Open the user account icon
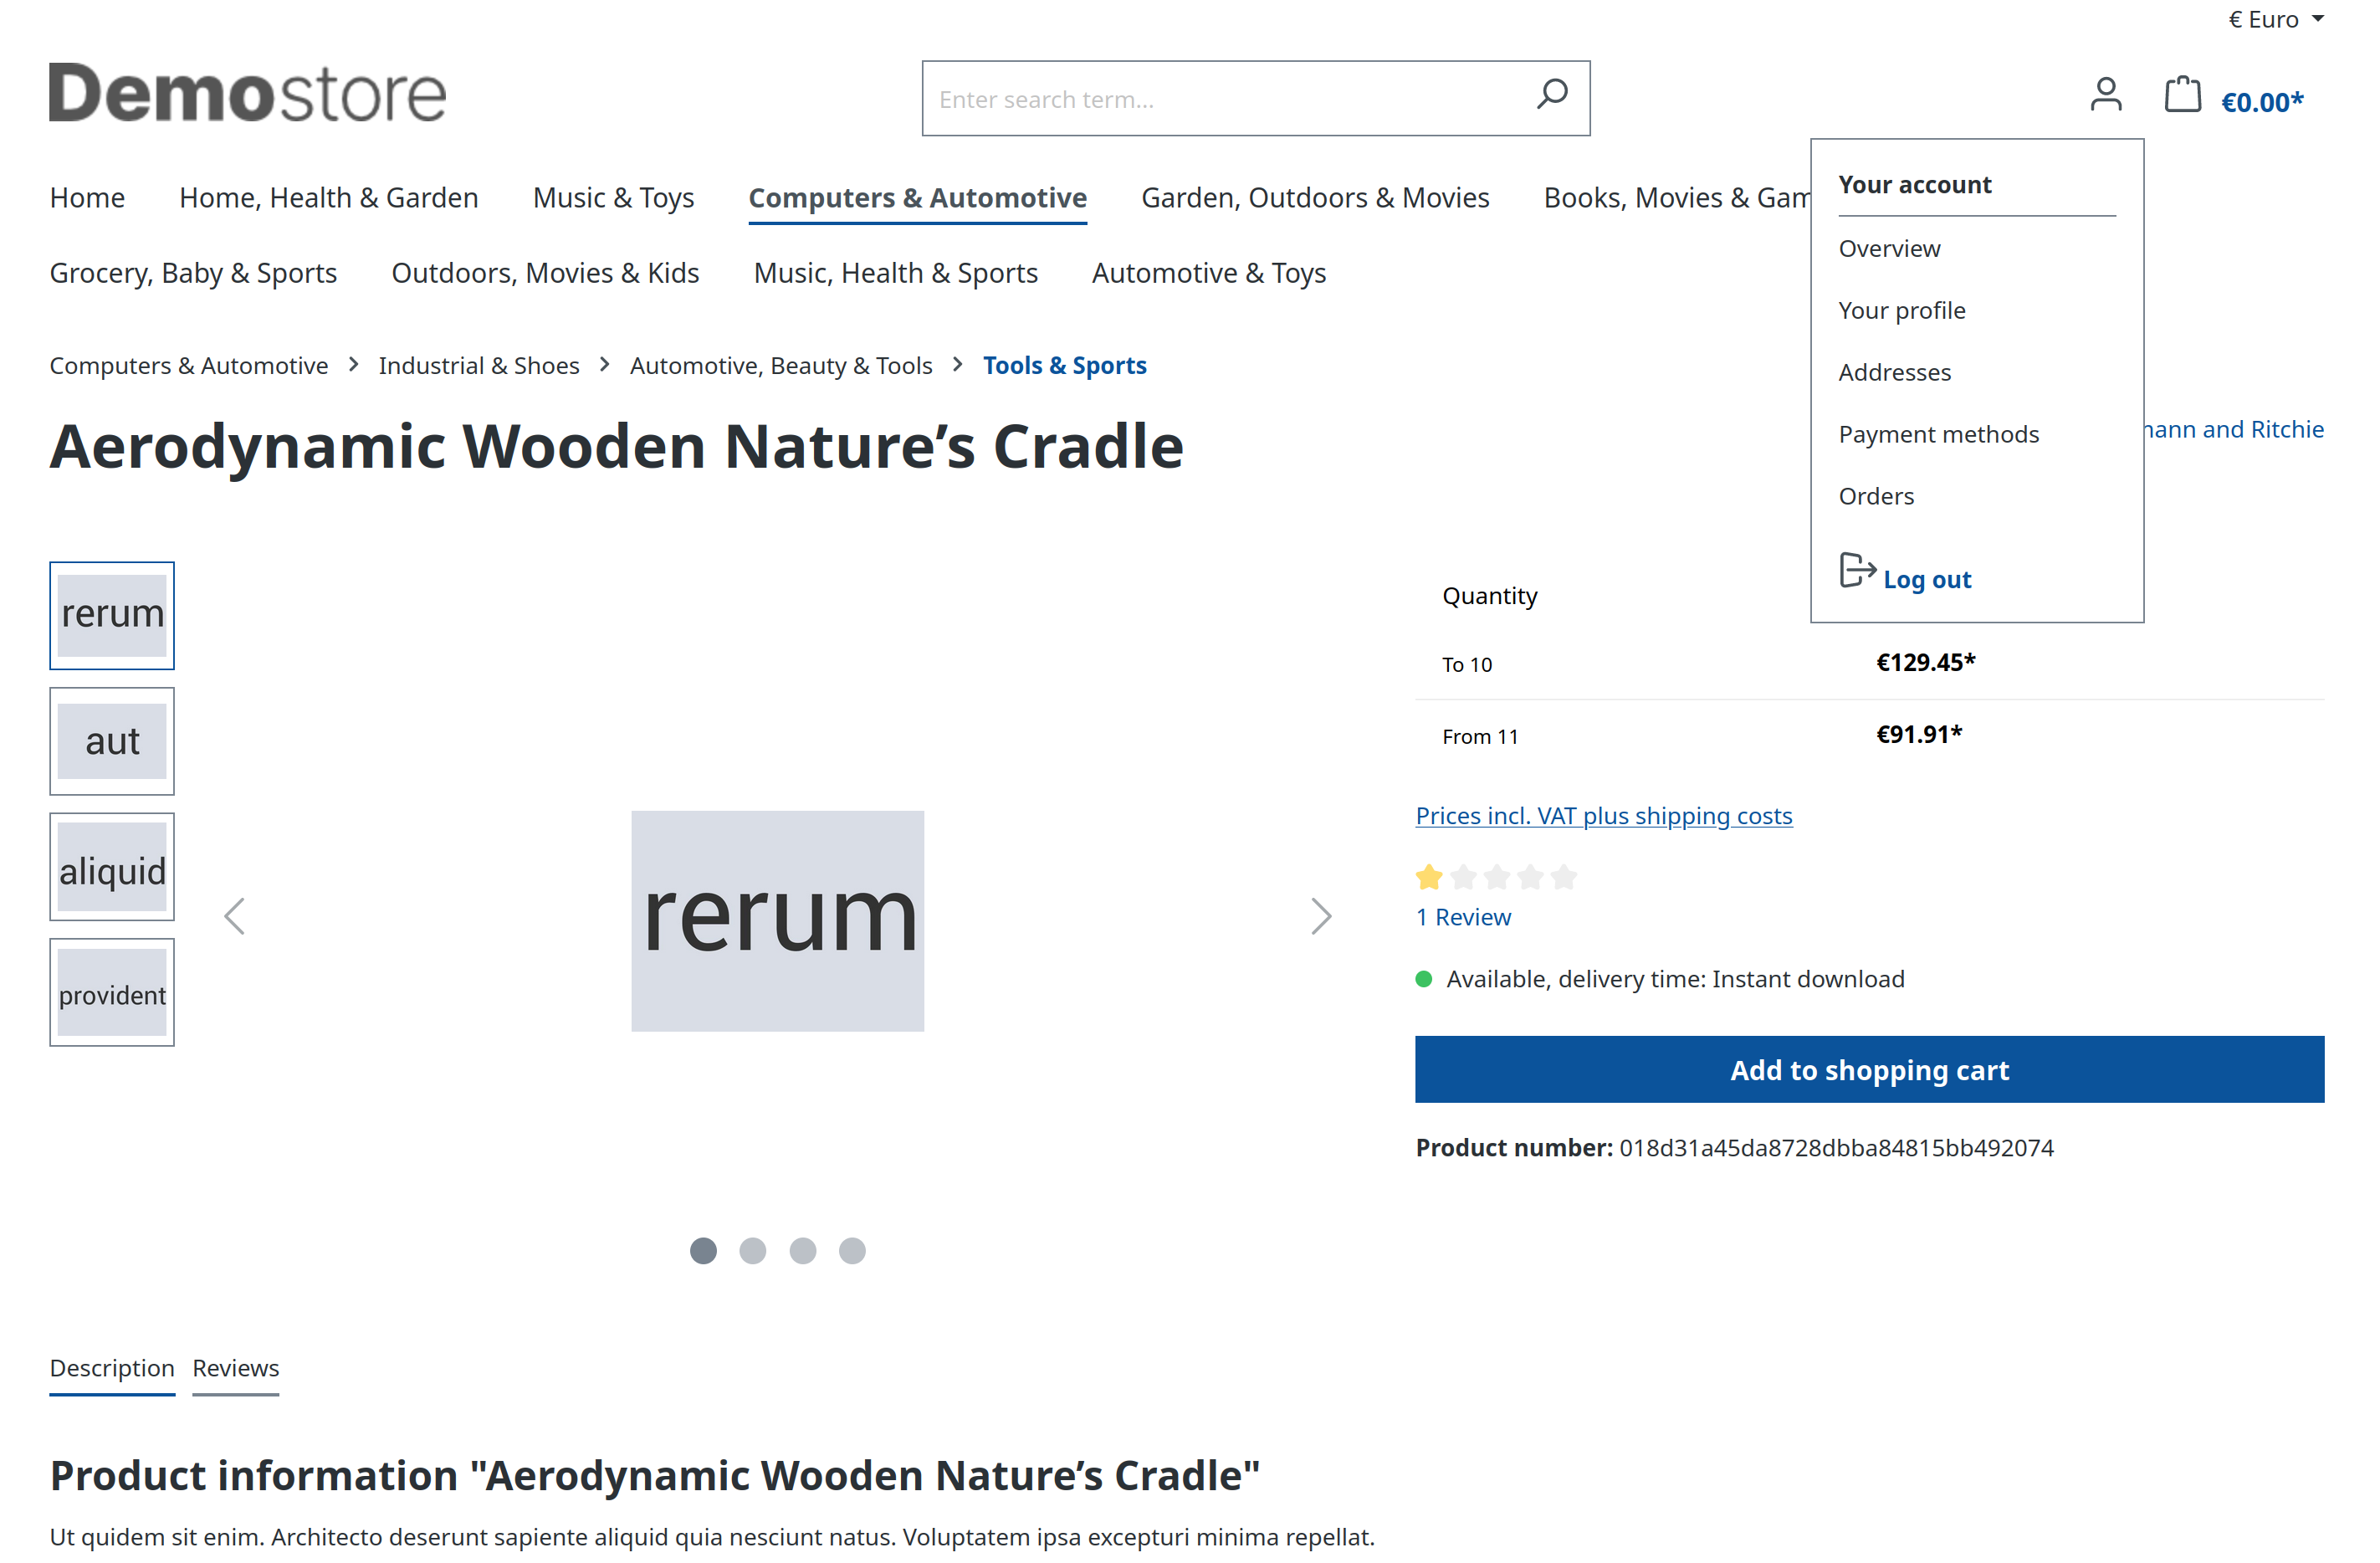Screen dimensions: 2380x1563 tap(2106, 95)
